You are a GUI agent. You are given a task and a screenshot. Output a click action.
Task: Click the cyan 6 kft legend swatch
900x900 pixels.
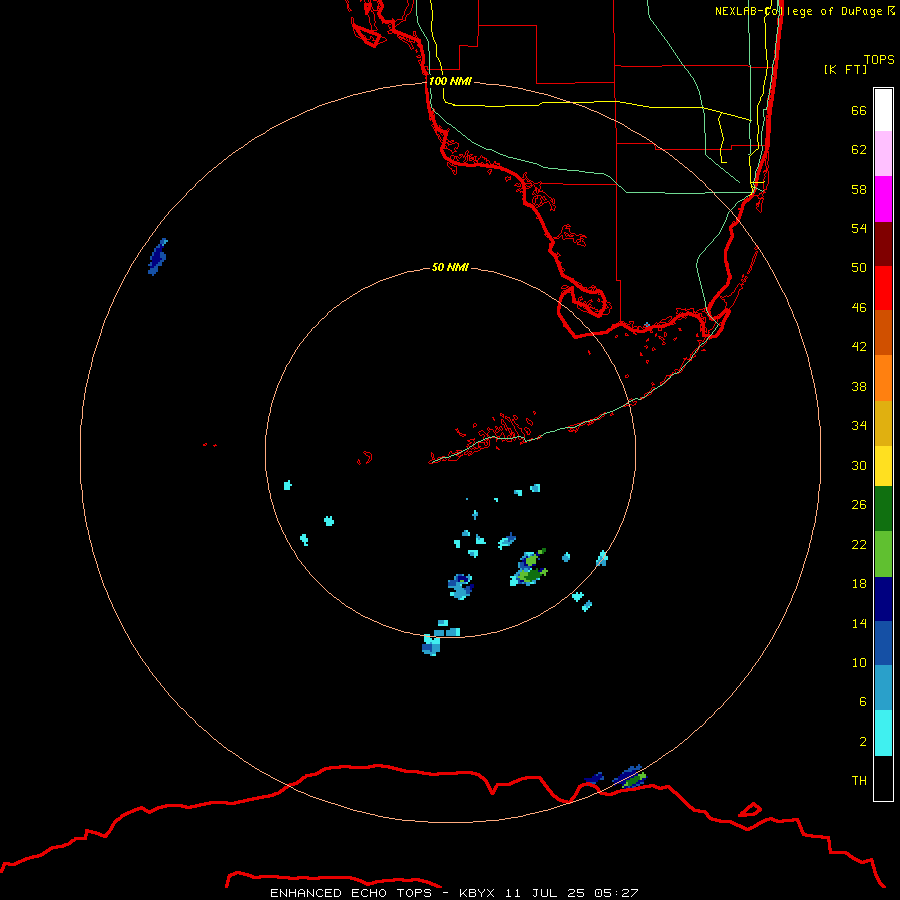point(883,733)
